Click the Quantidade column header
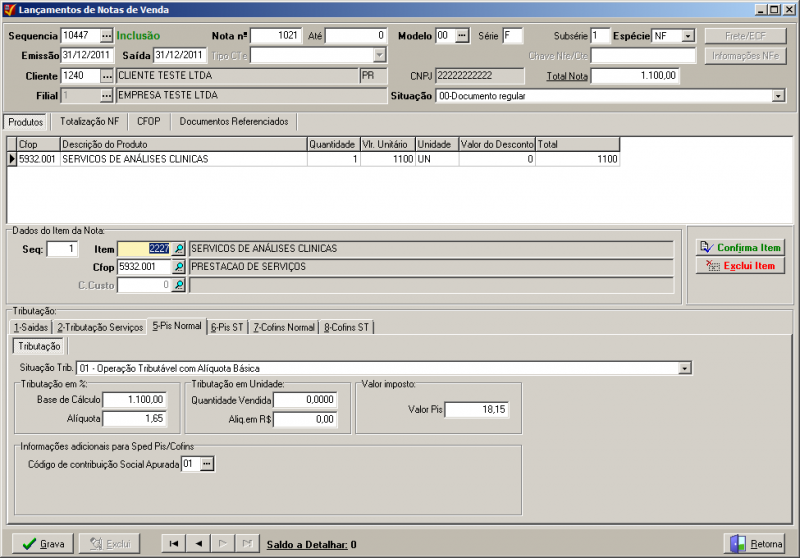The height and width of the screenshot is (558, 800). point(334,144)
